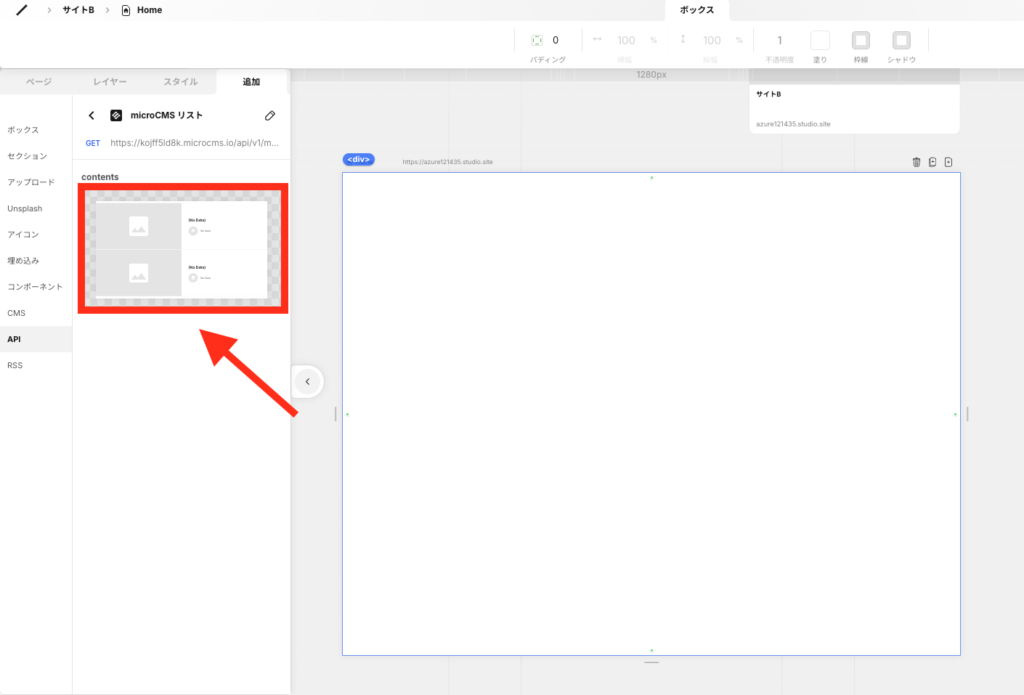1024x695 pixels.
Task: Click the contents list thumbnail preview
Action: [x=182, y=250]
